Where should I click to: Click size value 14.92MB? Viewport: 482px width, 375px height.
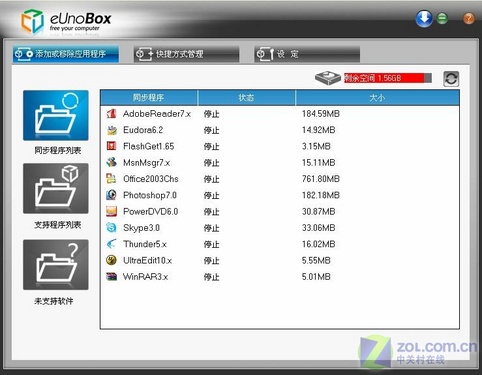pos(318,130)
